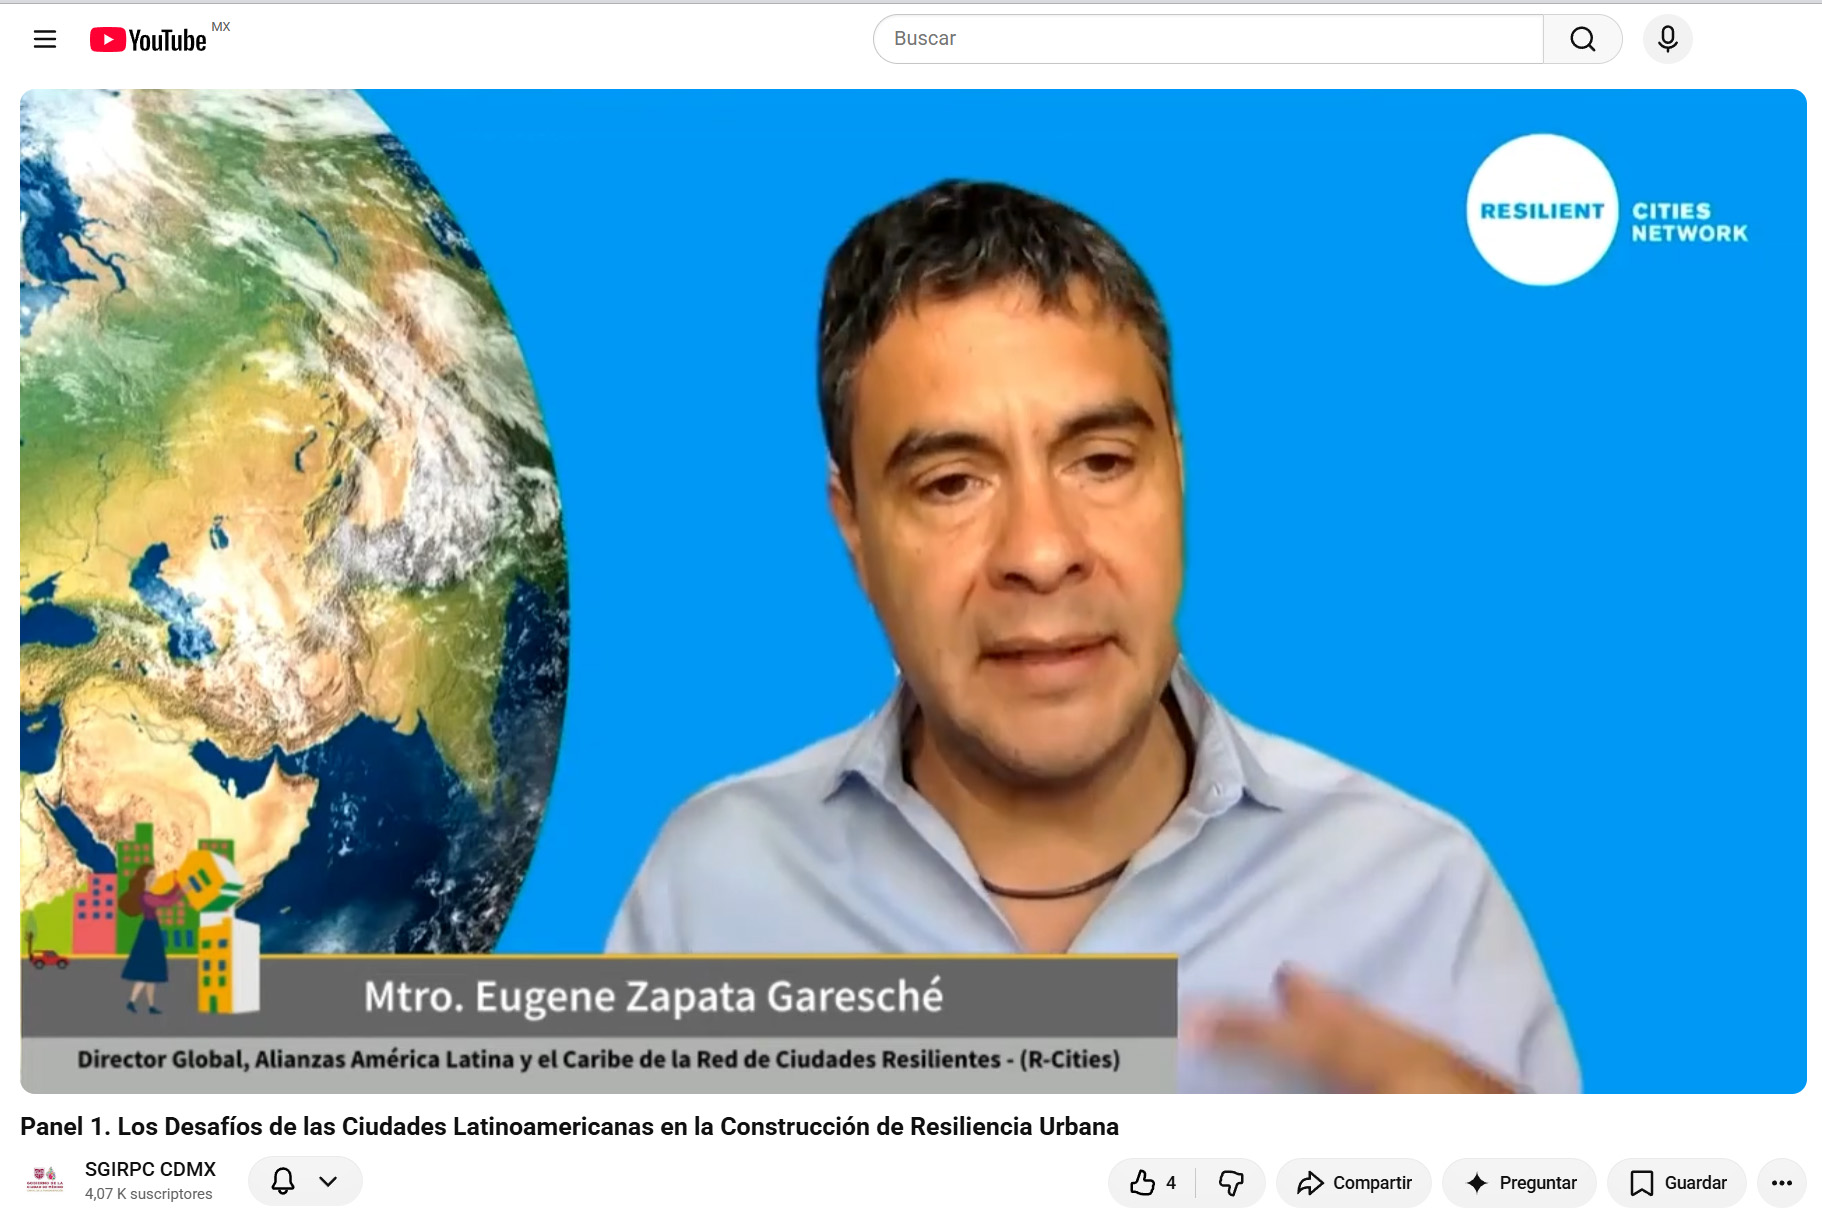Screen dimensions: 1822x1218
Task: Click the video player to pause
Action: [913, 591]
